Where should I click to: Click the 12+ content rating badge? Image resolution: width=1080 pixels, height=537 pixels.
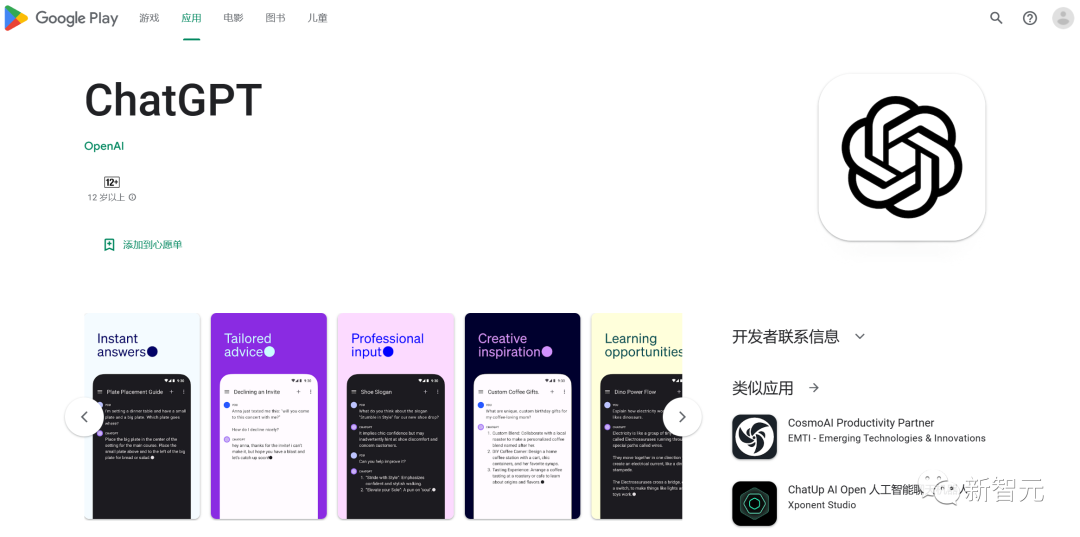pyautogui.click(x=112, y=182)
